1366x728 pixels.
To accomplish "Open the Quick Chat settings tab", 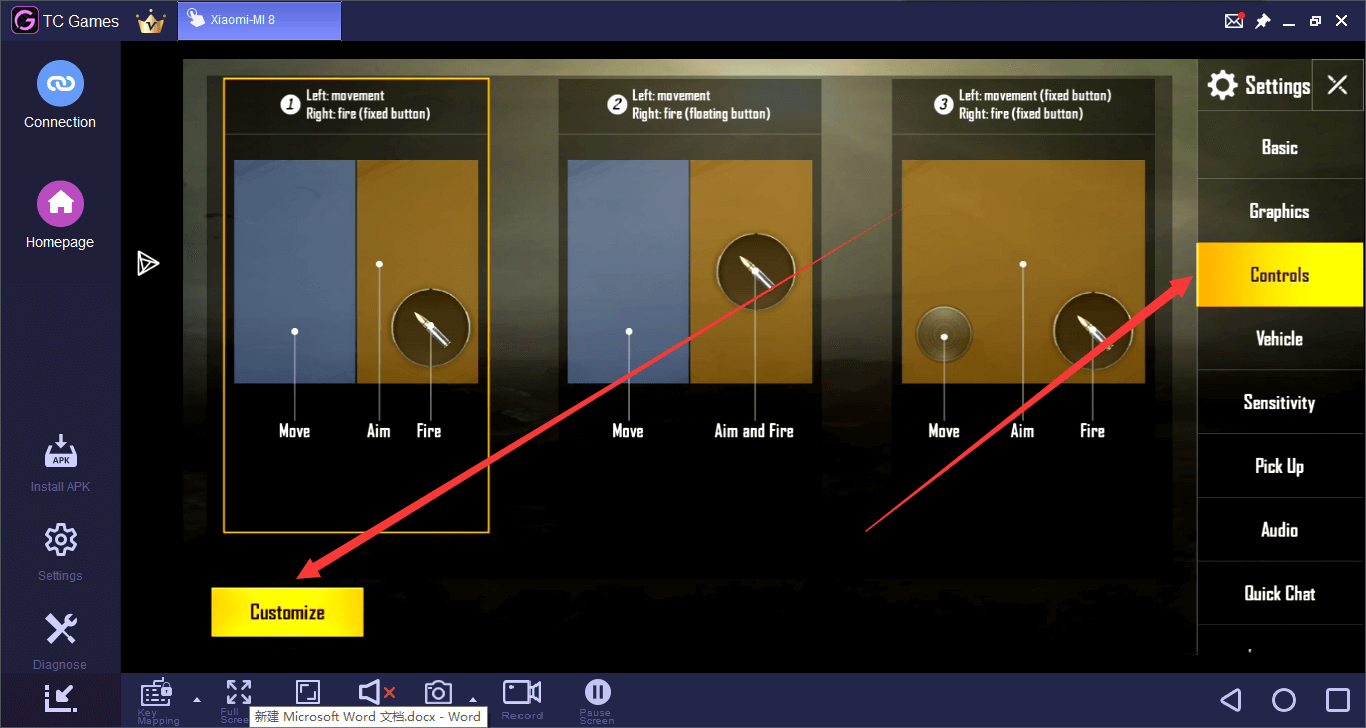I will tap(1280, 593).
